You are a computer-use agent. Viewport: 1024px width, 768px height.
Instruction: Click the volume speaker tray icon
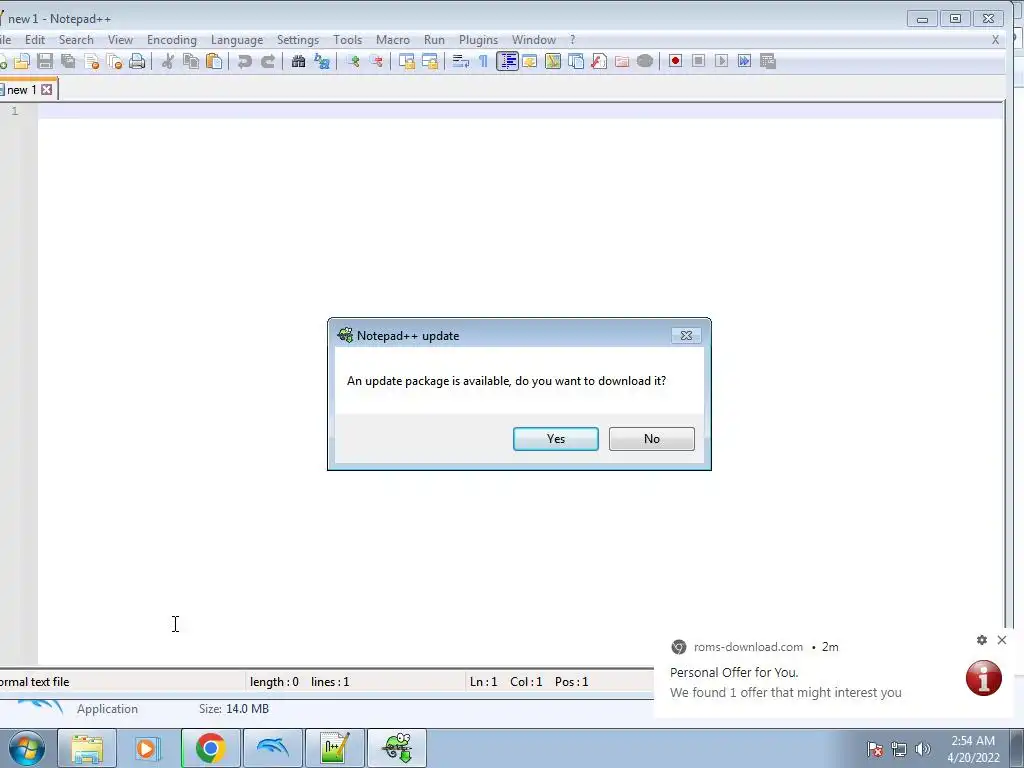tap(923, 749)
